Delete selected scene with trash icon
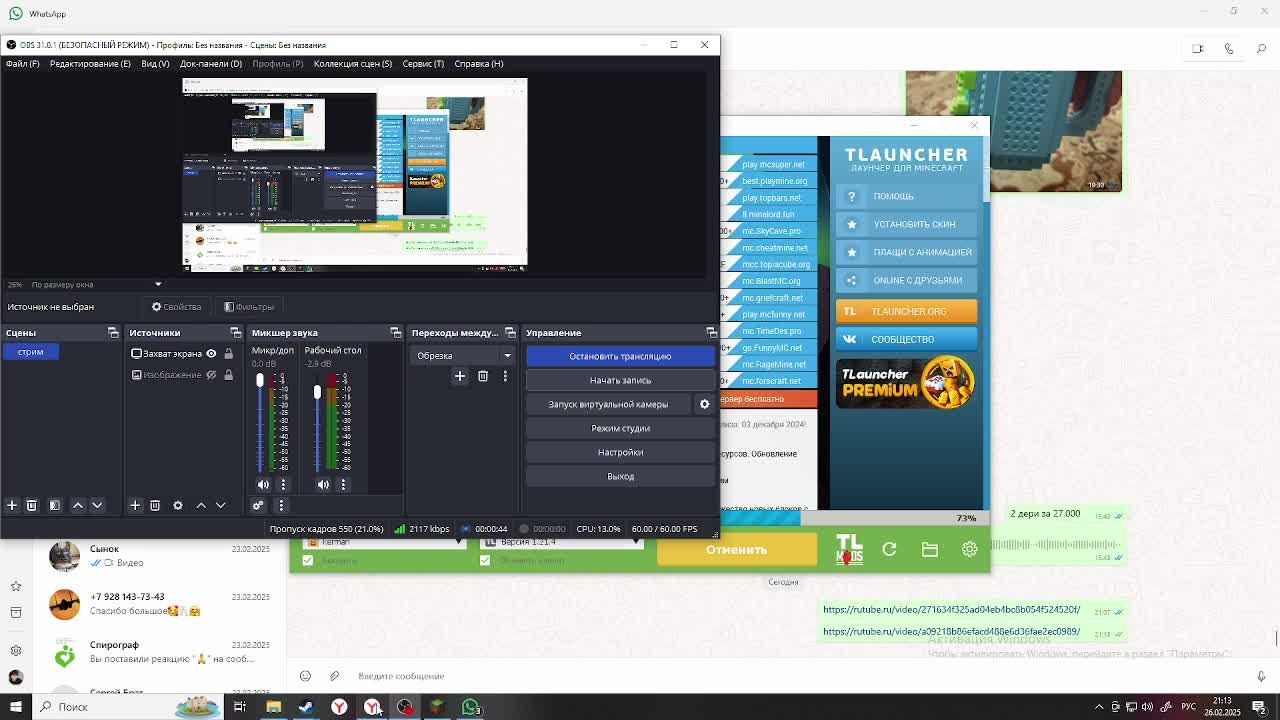Screen dimensions: 1280x720 31,505
